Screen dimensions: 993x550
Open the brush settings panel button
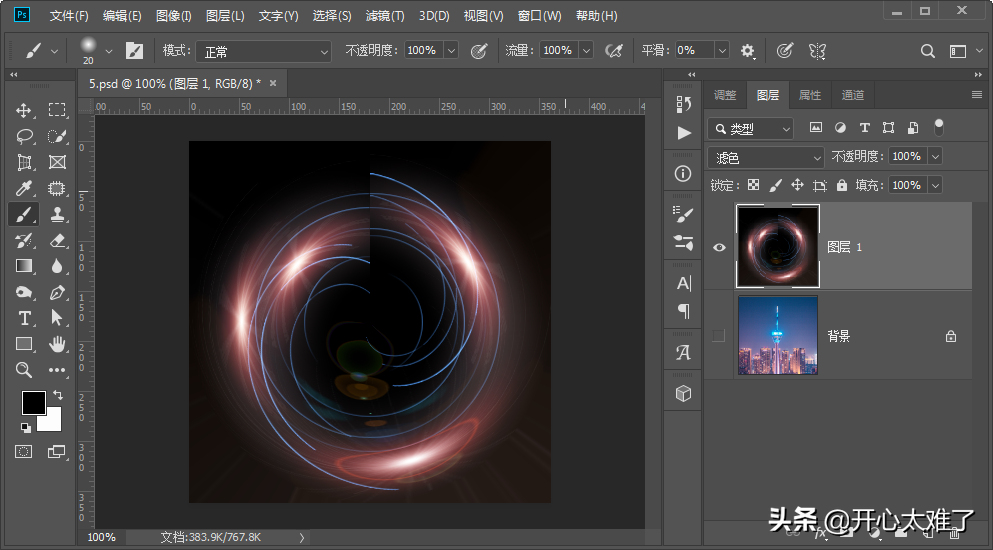(x=134, y=51)
